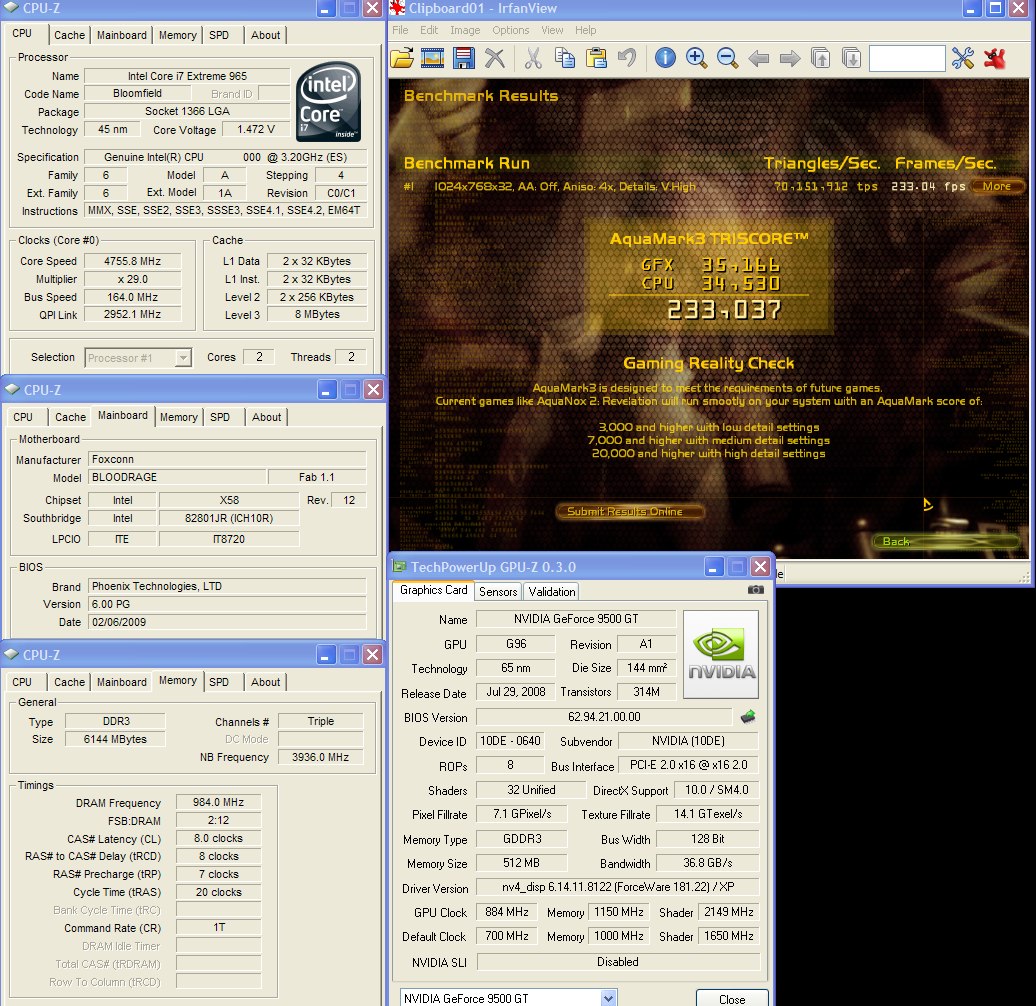The image size is (1036, 1006).
Task: Click the BIOS Version value 62.94.21.00.00
Action: [x=604, y=717]
